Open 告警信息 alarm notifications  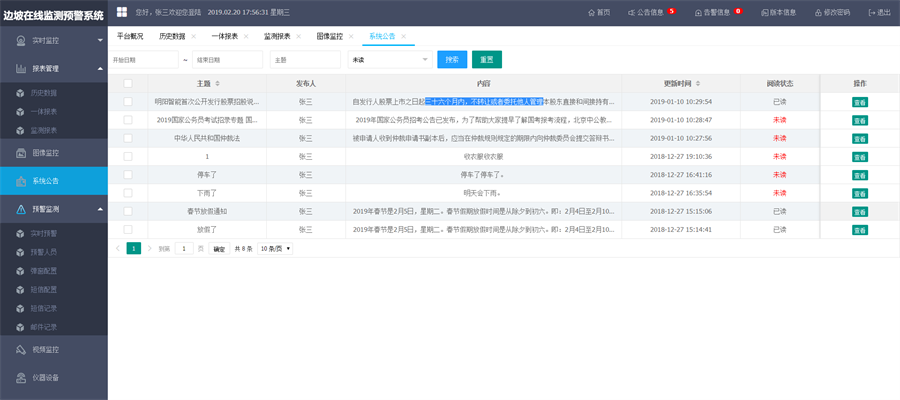coord(718,12)
